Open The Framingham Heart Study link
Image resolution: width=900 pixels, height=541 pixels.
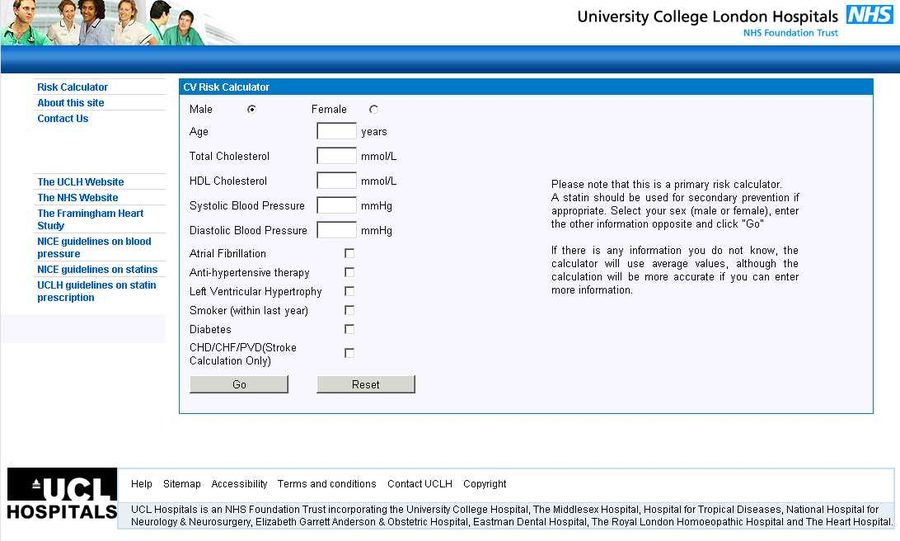coord(90,219)
